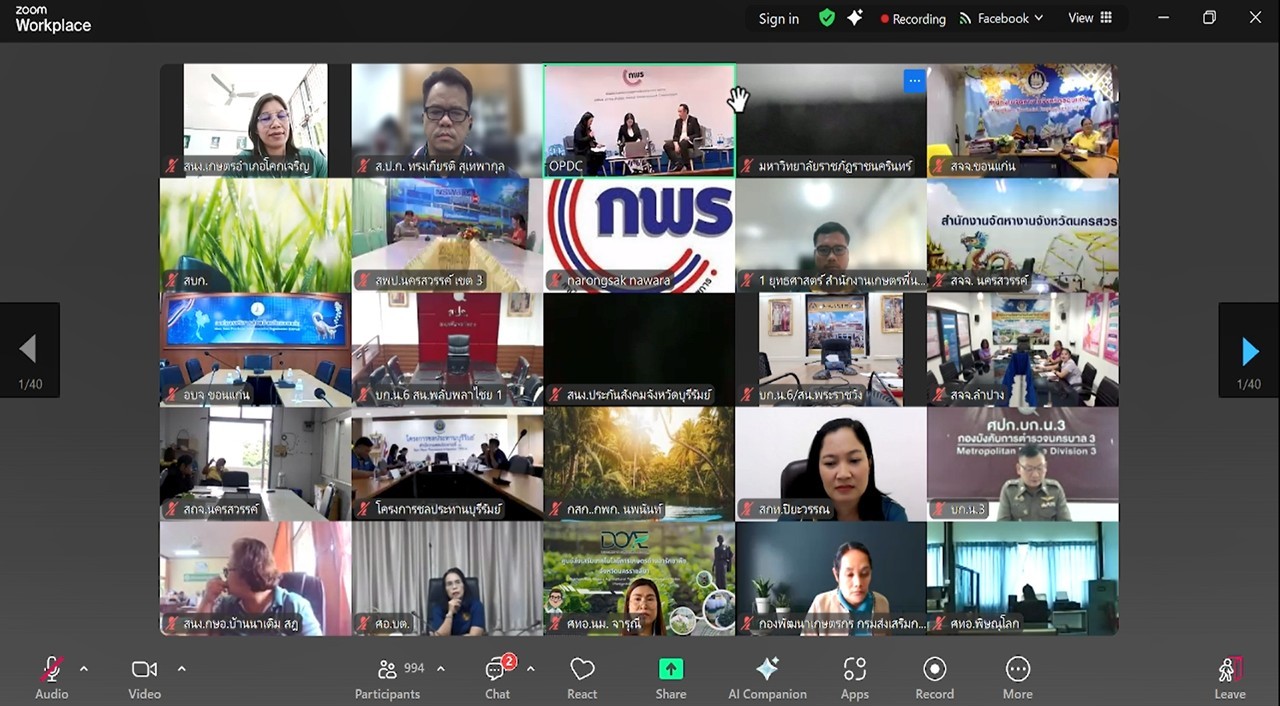The height and width of the screenshot is (706, 1280).
Task: Click the 994 participants count
Action: pyautogui.click(x=414, y=668)
